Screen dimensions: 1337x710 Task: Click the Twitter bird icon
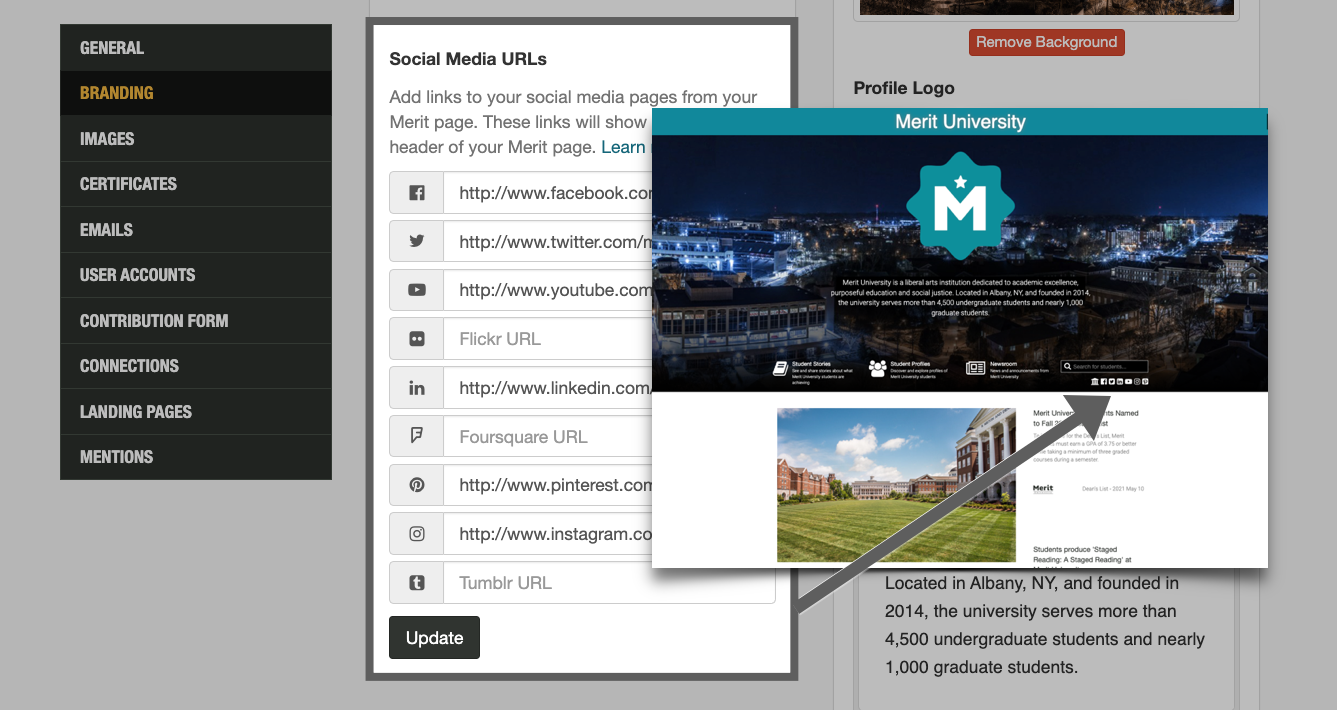417,242
